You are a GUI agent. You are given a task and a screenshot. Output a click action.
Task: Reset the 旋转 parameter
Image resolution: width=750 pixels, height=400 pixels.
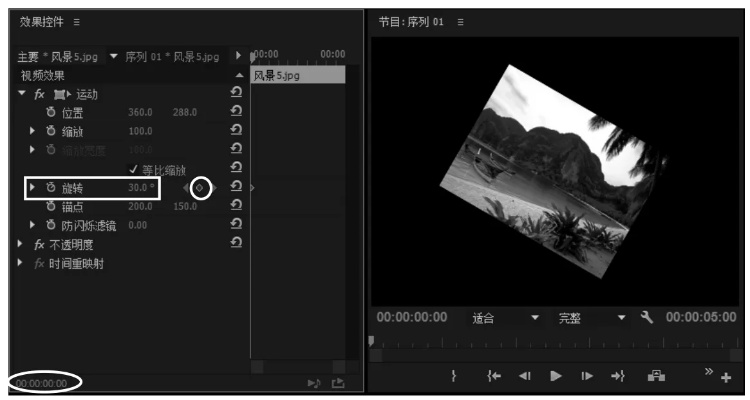(236, 186)
